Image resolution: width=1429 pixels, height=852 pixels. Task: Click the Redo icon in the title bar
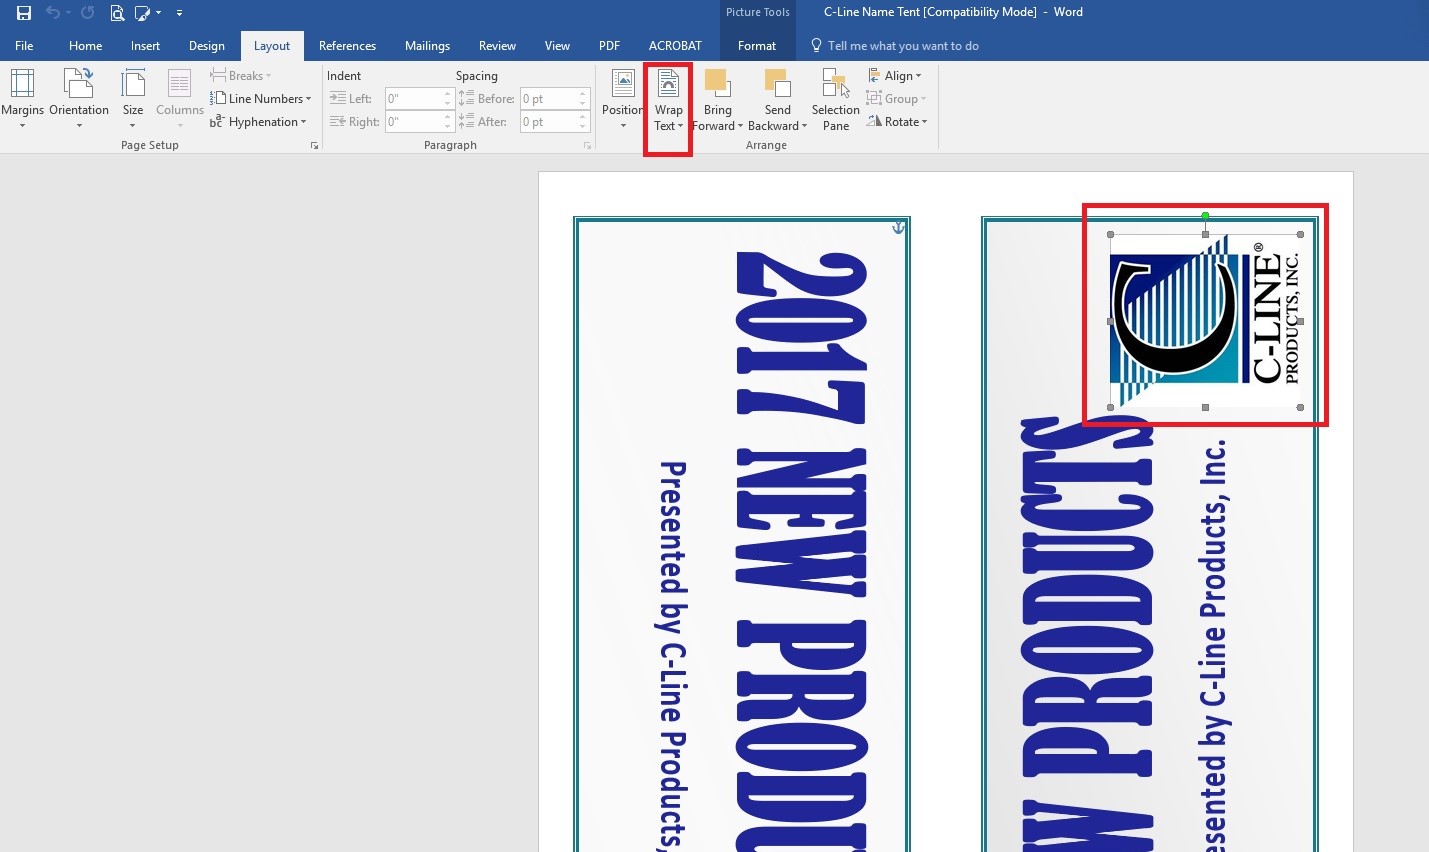click(x=88, y=13)
